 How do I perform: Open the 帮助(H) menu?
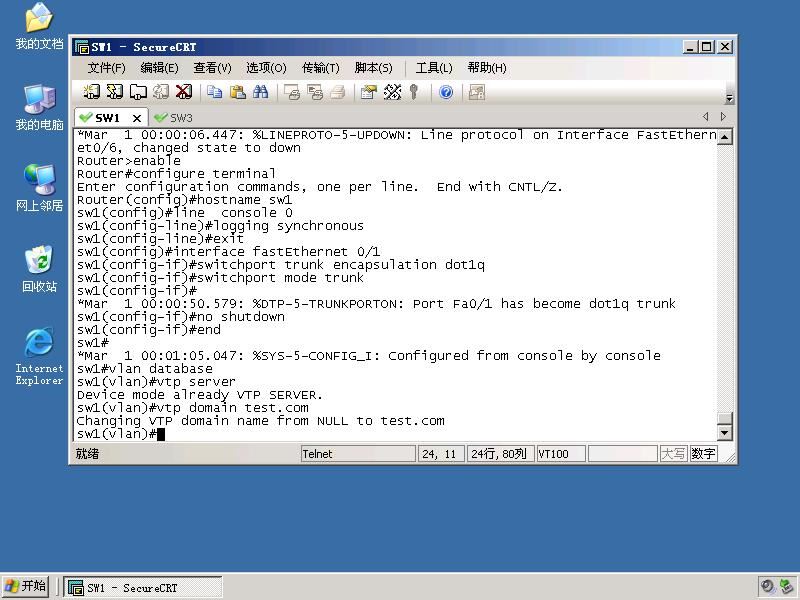pyautogui.click(x=487, y=68)
